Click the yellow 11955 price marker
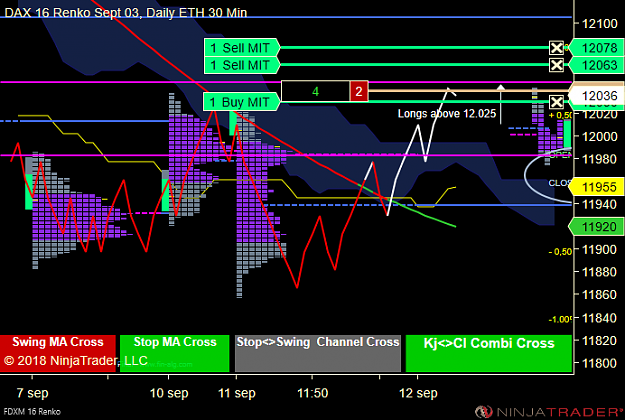The height and width of the screenshot is (420, 625). [597, 187]
